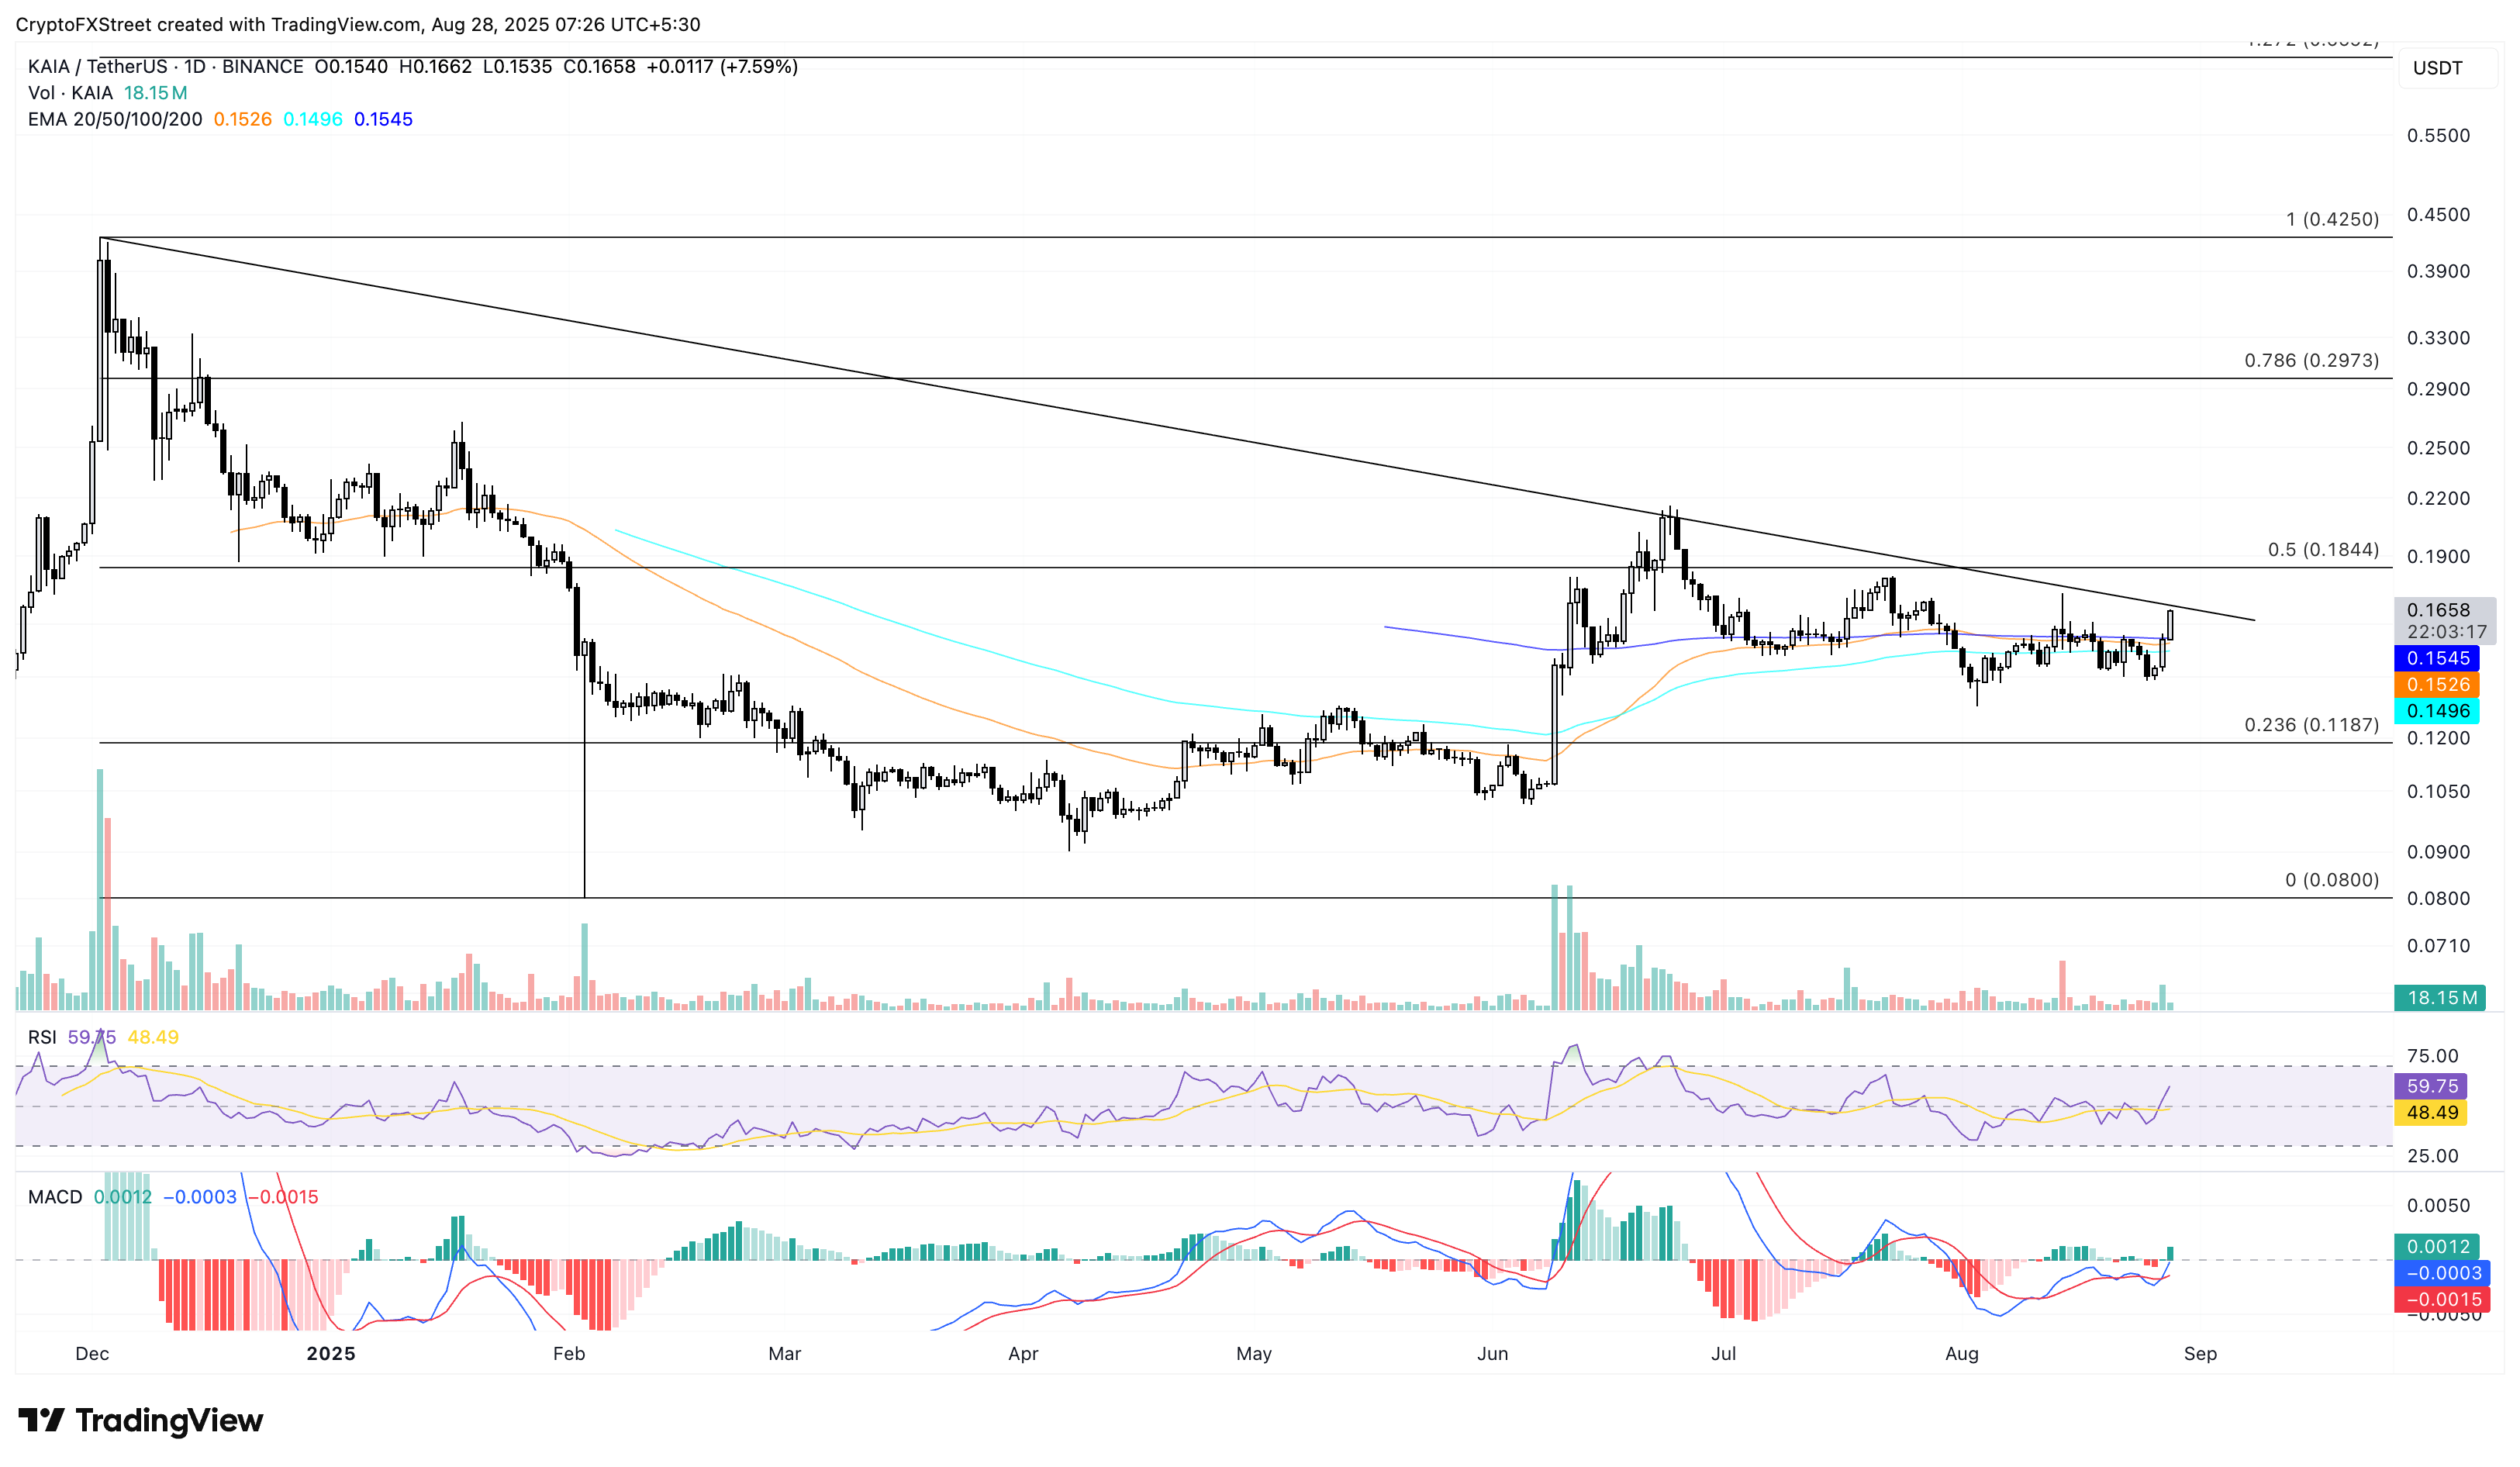This screenshot has width=2520, height=1467.
Task: Click the 18.15 M volume axis tag
Action: [2441, 998]
